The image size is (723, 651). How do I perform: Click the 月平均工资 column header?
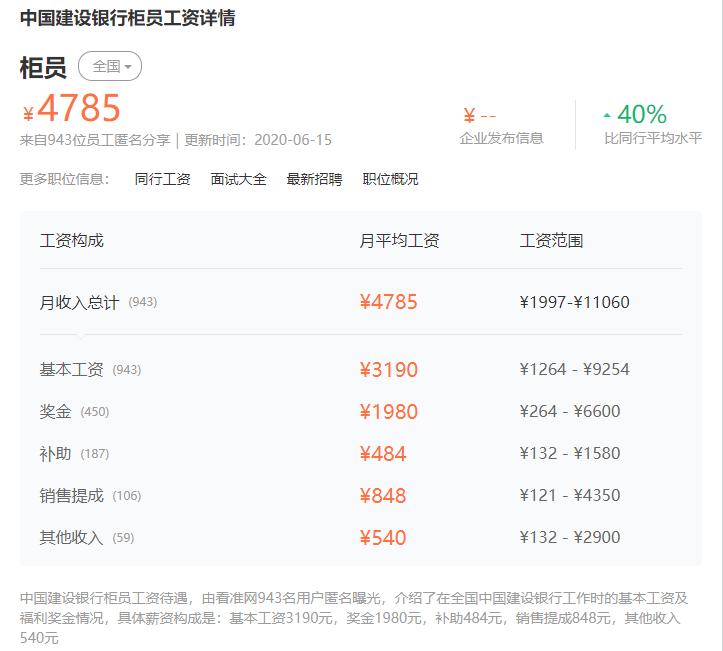tap(399, 241)
